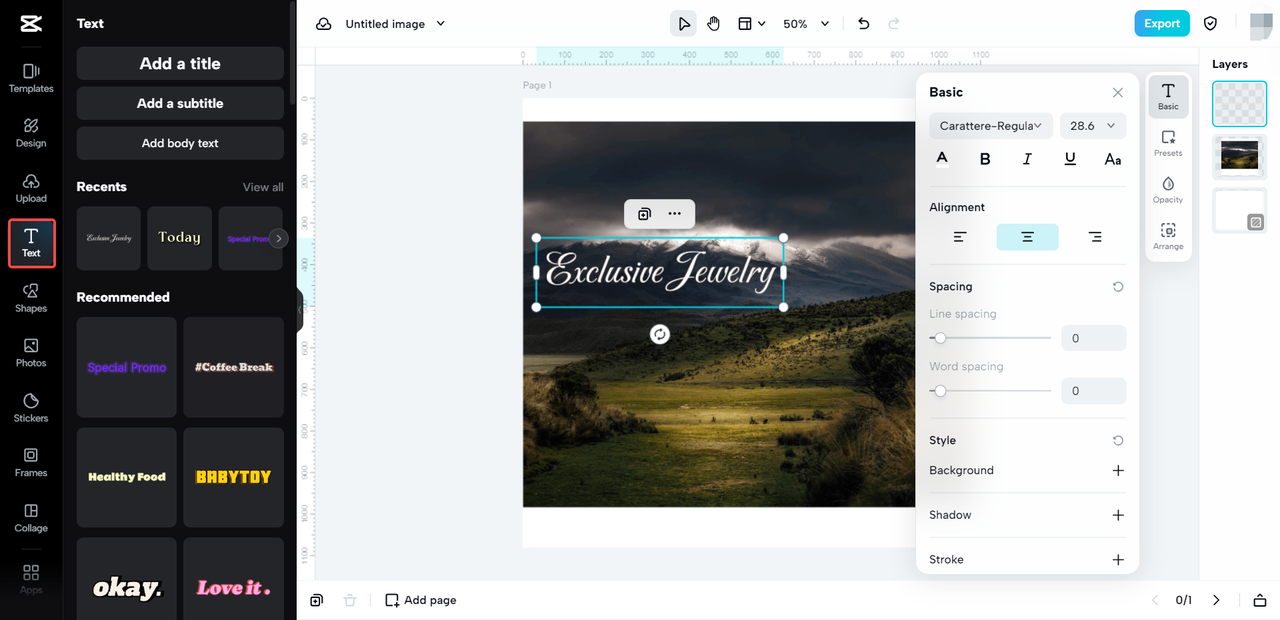Reset the Style settings
Image resolution: width=1280 pixels, height=620 pixels.
tap(1118, 441)
